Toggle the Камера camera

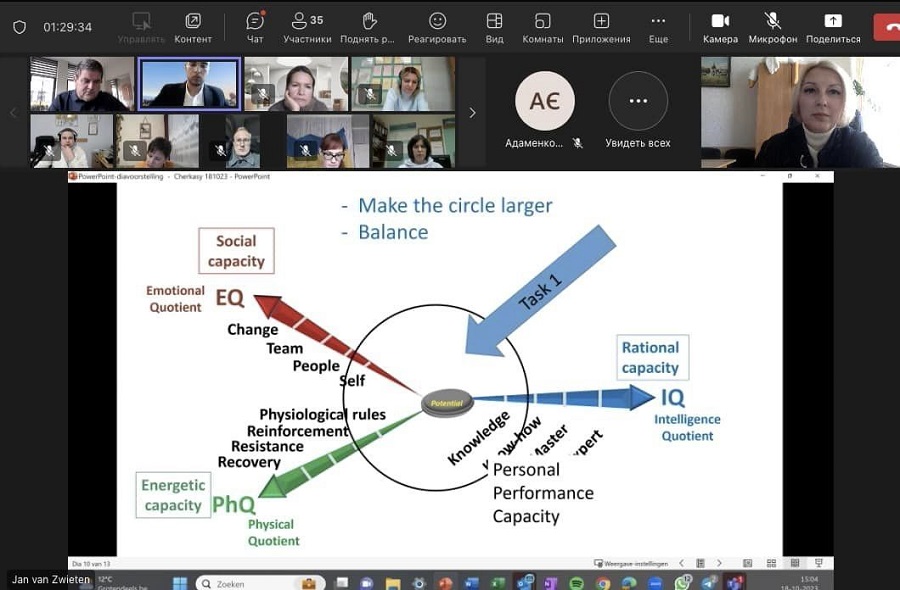720,28
